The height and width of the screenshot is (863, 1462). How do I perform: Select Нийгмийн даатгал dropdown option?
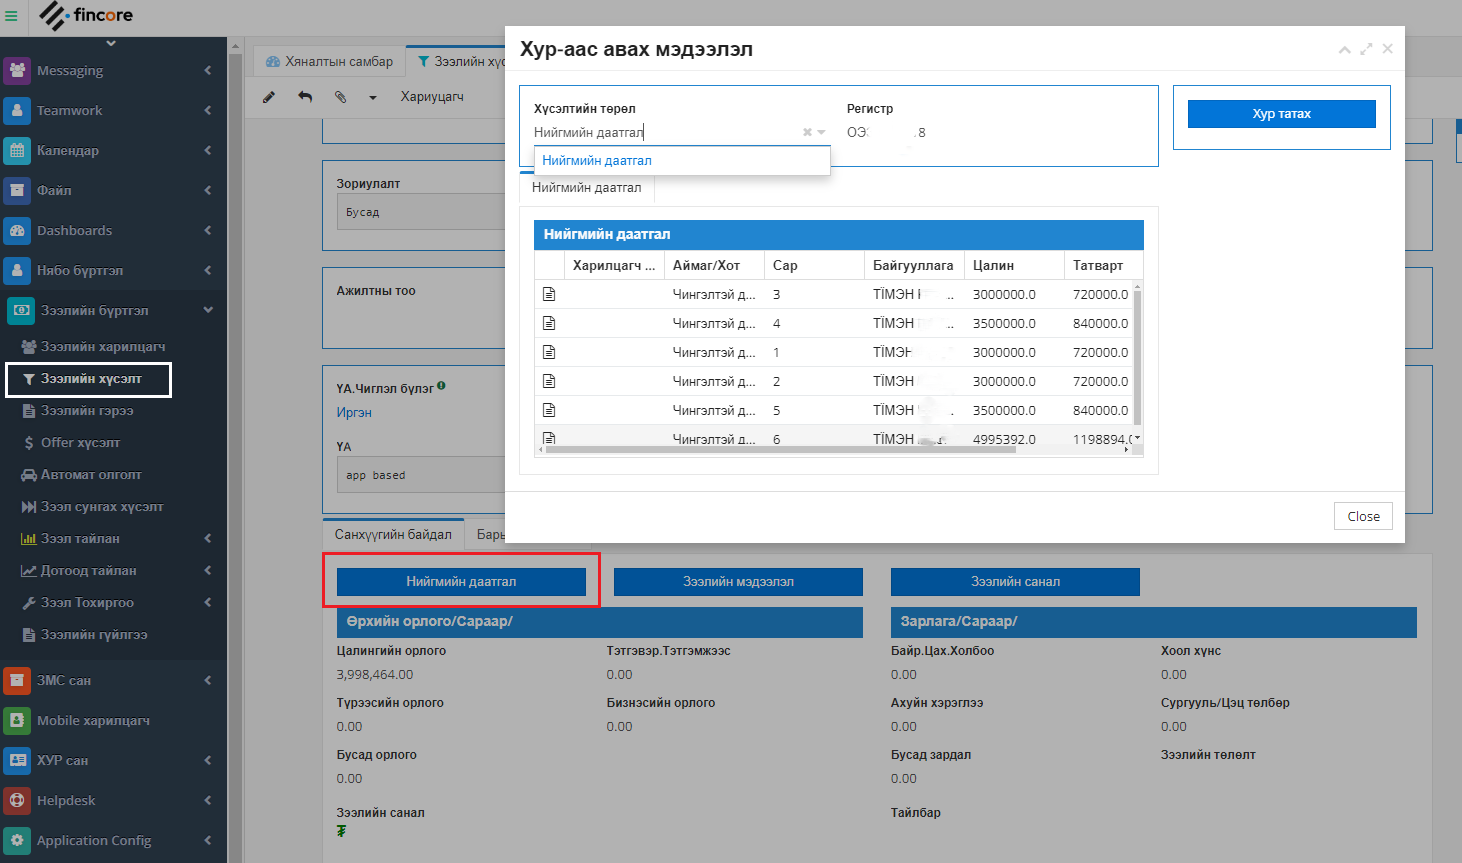682,160
